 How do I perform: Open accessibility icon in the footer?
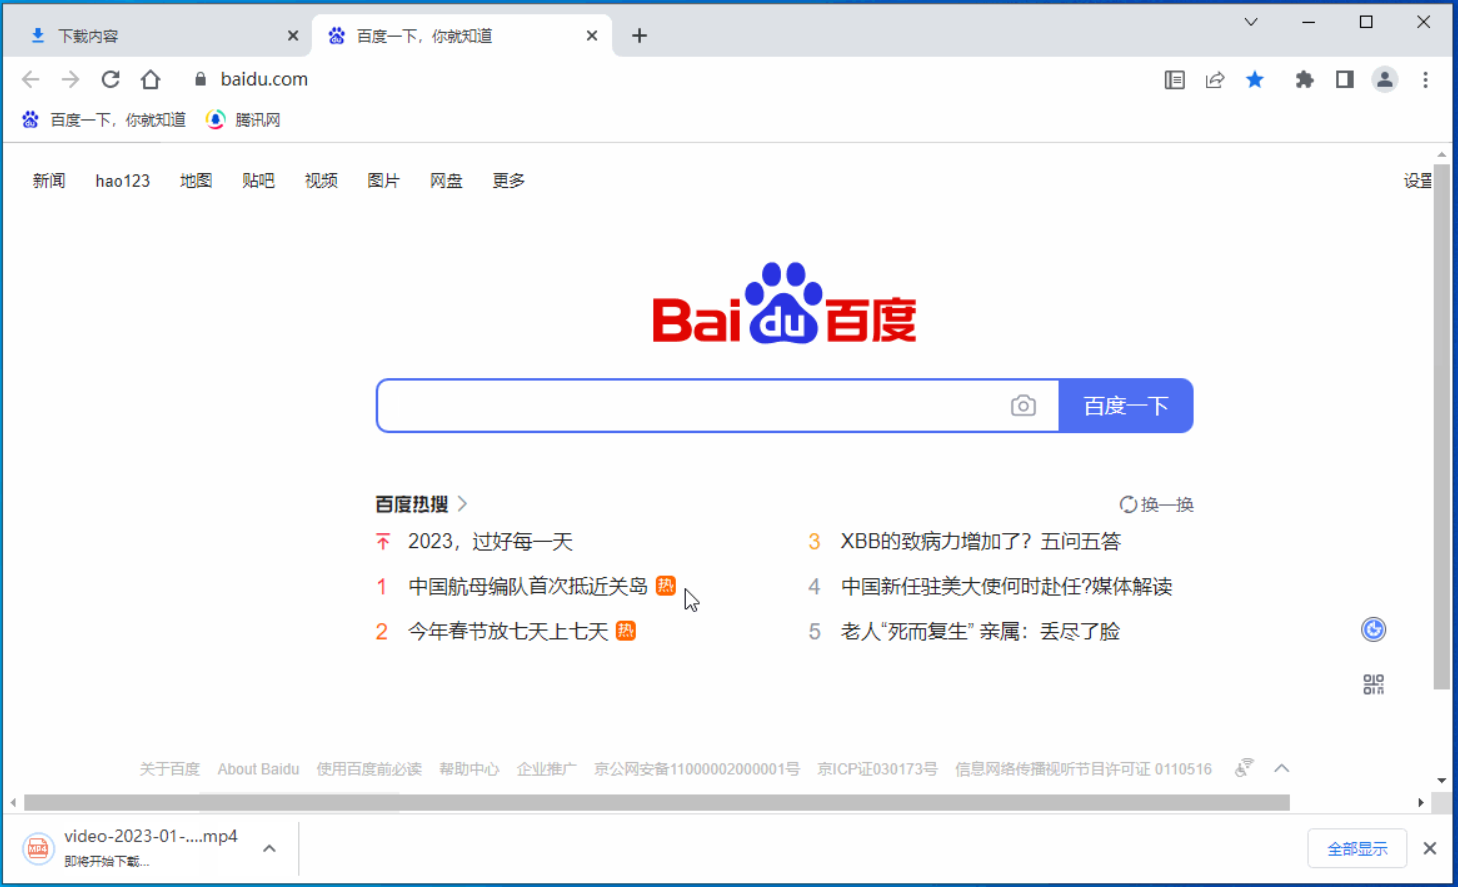[1244, 768]
